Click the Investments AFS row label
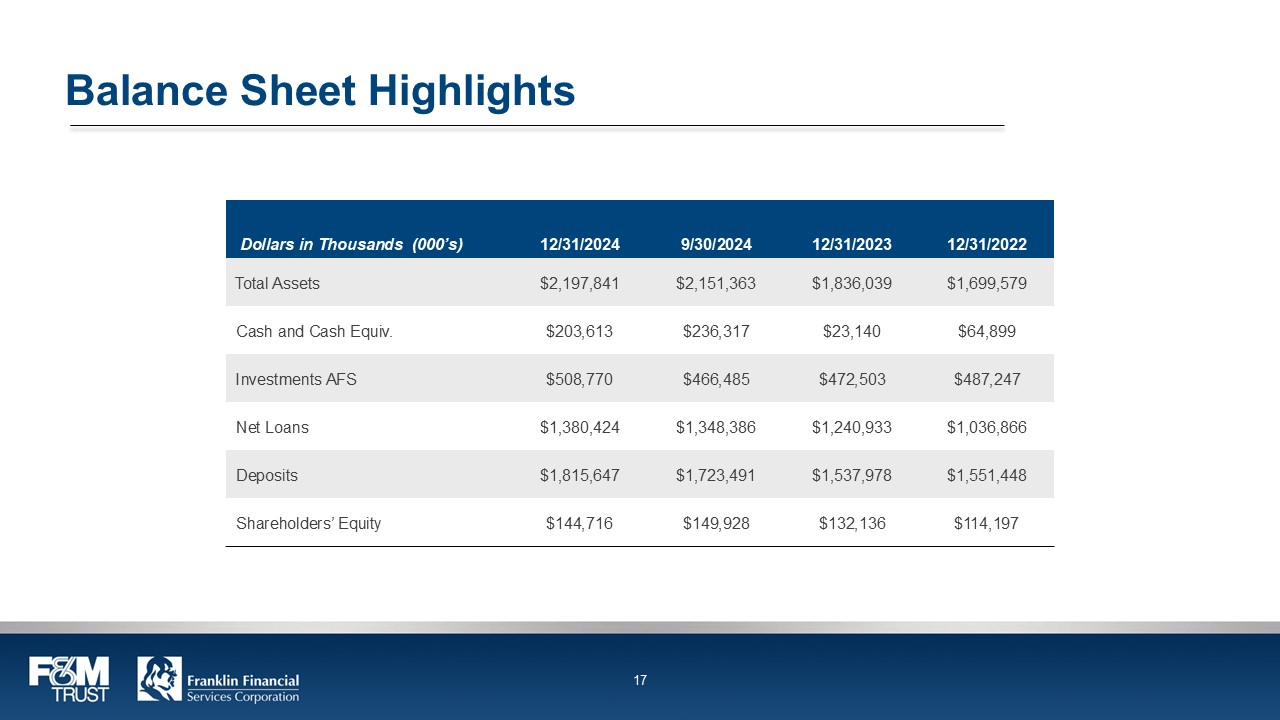1280x720 pixels. [296, 379]
